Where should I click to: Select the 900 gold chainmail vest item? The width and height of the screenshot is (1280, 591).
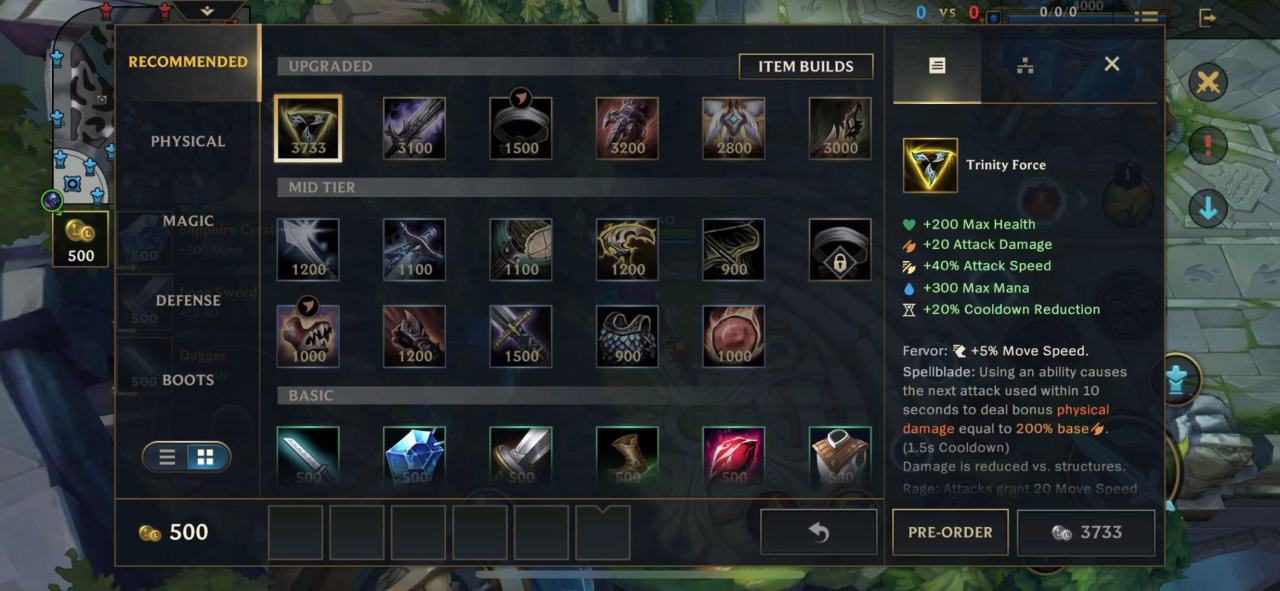(x=627, y=336)
